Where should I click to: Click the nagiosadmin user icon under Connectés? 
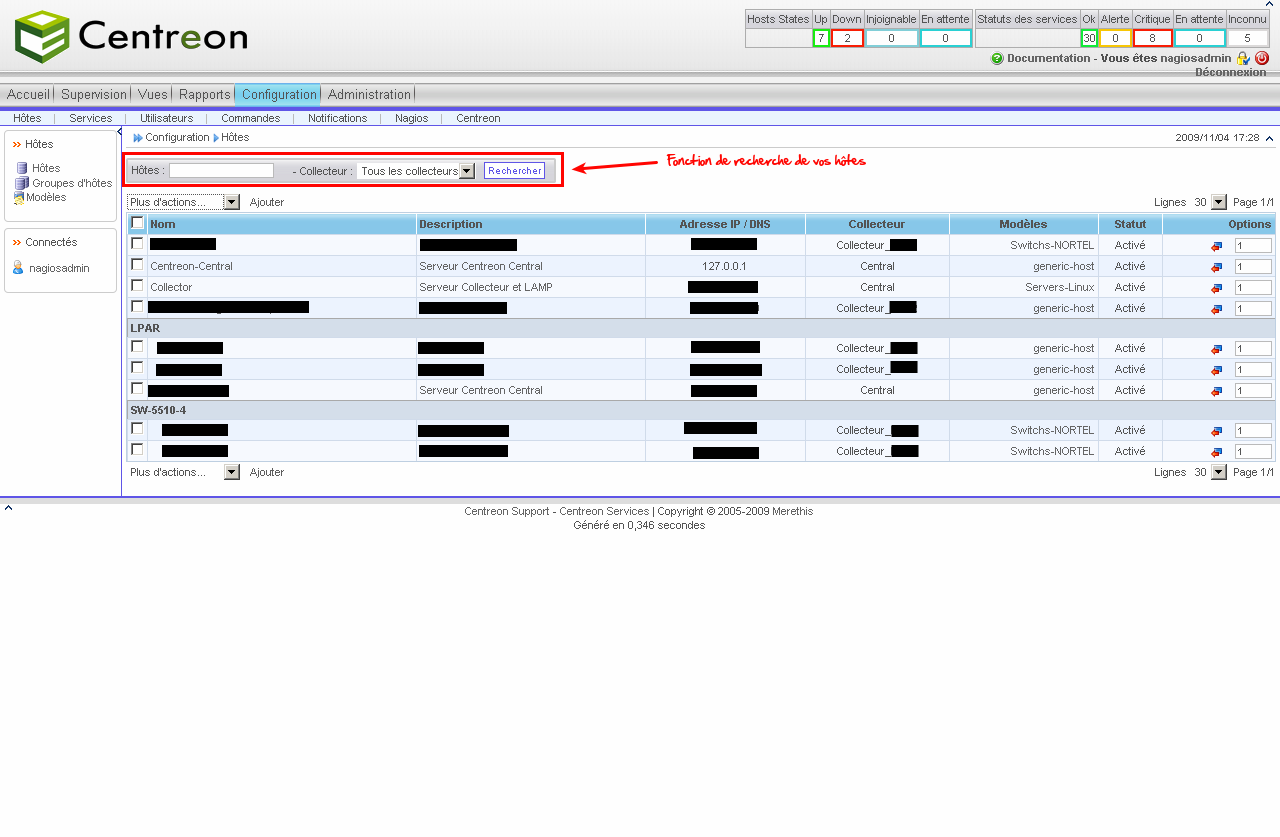[18, 268]
